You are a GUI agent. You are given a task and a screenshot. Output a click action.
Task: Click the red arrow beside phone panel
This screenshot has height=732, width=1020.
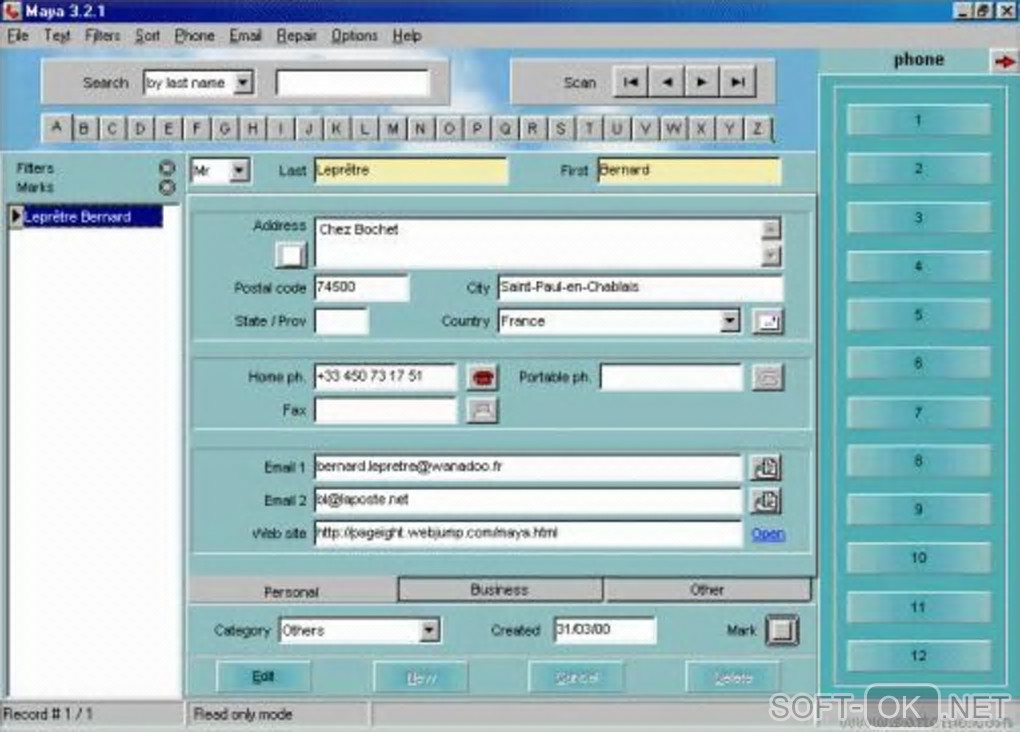point(1004,61)
